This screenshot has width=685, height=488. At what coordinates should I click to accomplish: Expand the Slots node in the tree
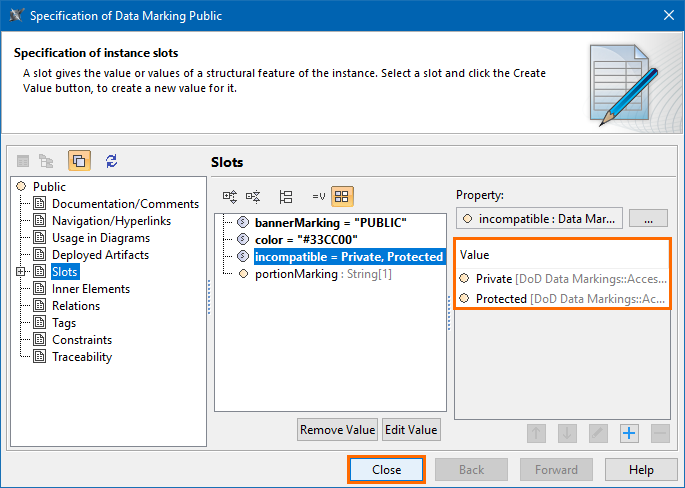[22, 272]
